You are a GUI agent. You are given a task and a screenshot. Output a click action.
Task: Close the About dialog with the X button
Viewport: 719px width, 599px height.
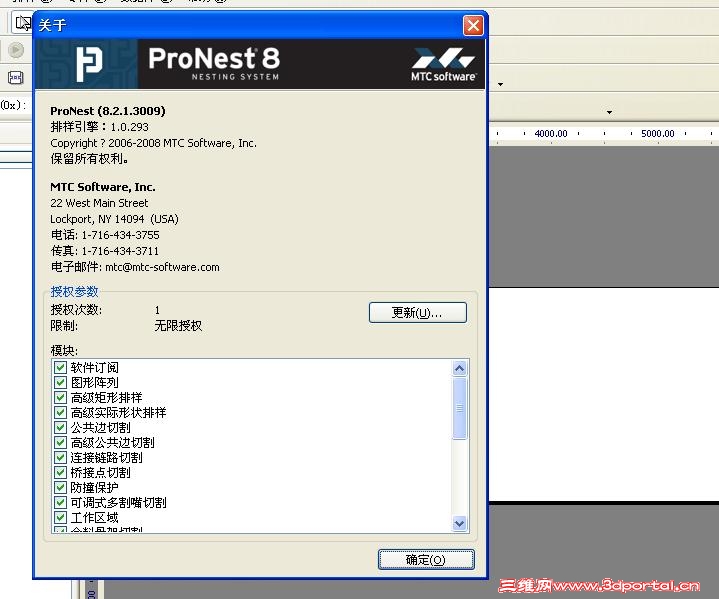coord(473,25)
